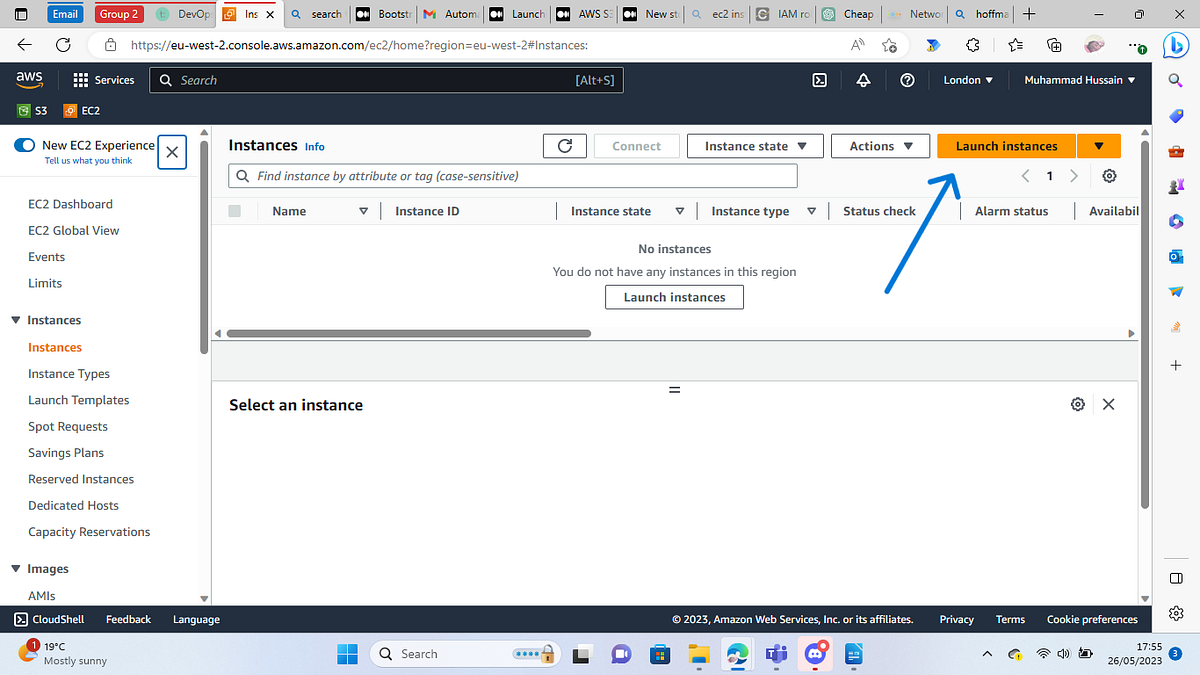
Task: Open the CloudShell footer button
Action: coord(49,619)
